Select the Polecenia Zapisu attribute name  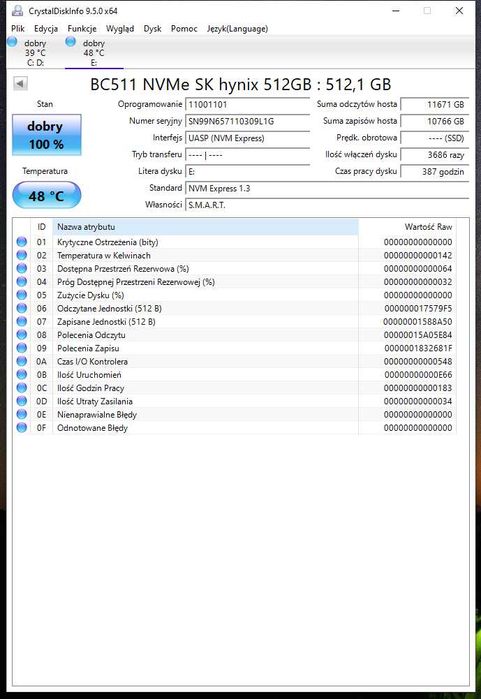(x=88, y=348)
